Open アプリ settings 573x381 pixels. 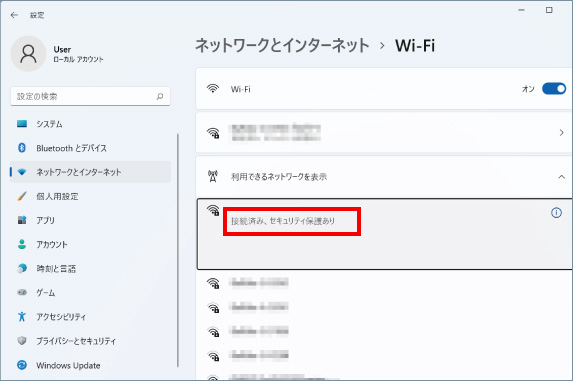point(90,220)
